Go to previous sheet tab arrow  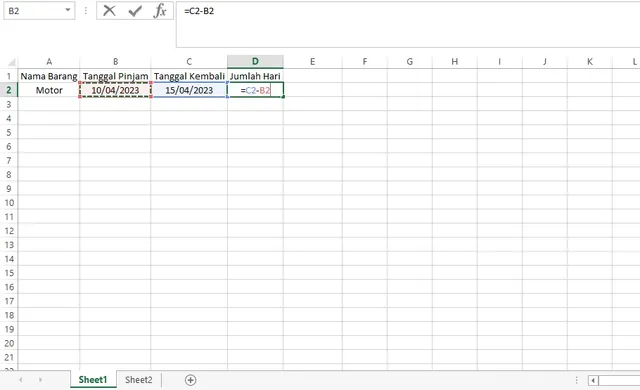[x=21, y=380]
